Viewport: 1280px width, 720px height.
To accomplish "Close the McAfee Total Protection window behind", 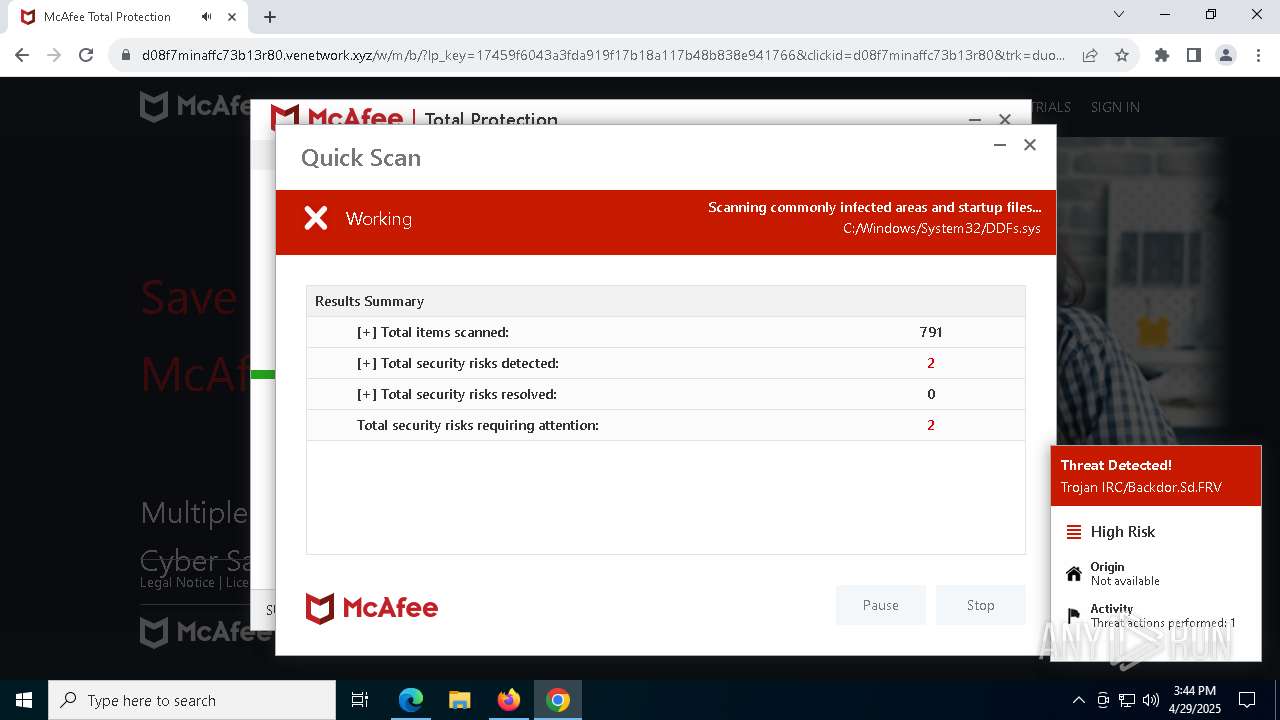I will tap(1005, 118).
